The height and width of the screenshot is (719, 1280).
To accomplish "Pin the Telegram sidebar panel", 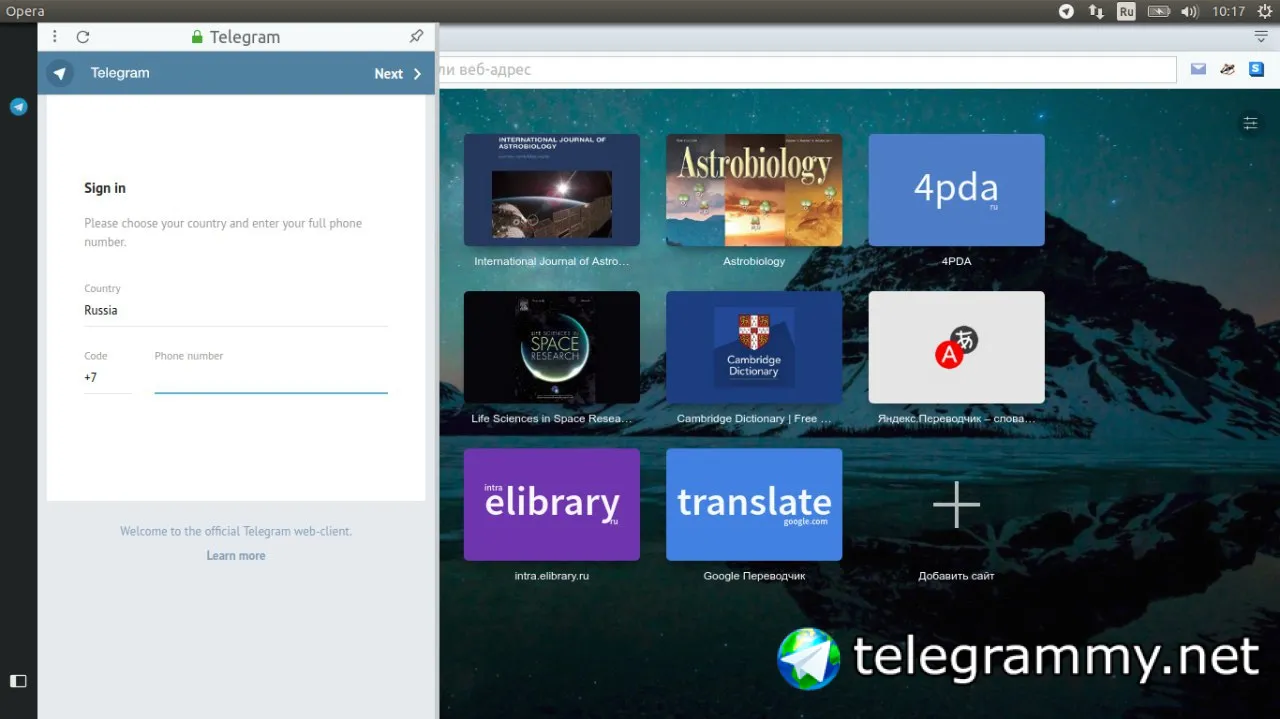I will [x=417, y=36].
